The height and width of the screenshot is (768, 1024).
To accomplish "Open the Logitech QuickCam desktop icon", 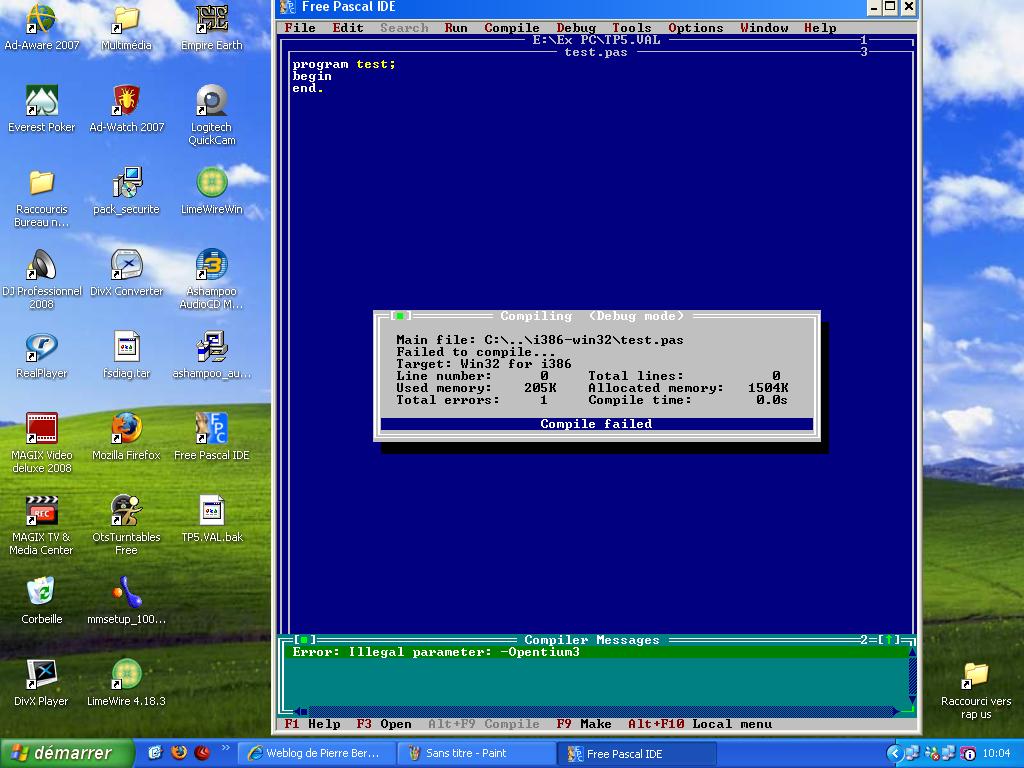I will [211, 102].
